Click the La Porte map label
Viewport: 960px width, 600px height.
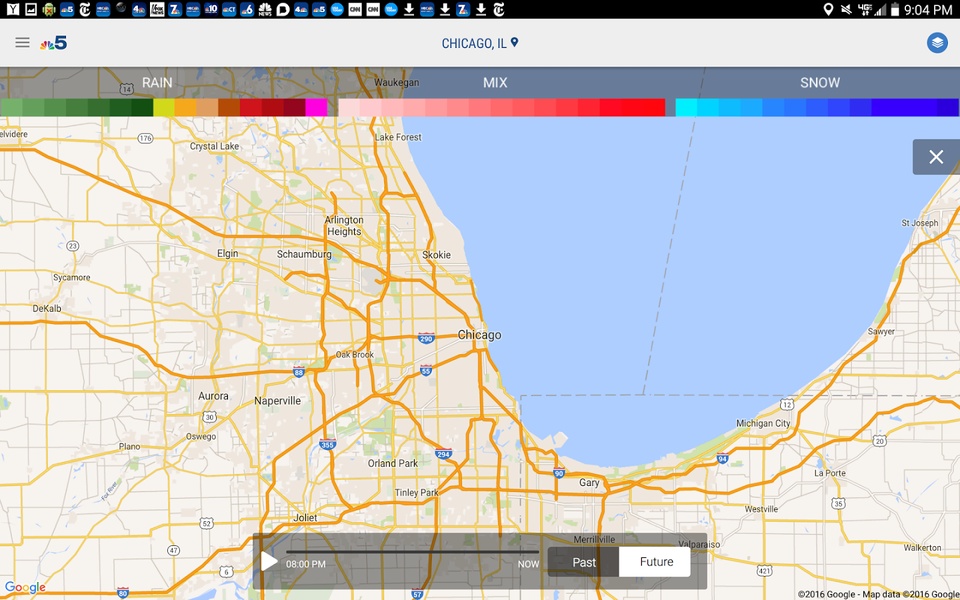point(830,473)
